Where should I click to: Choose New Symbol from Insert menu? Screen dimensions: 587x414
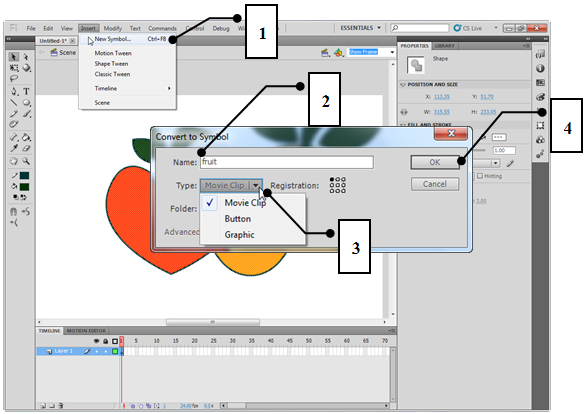point(127,39)
